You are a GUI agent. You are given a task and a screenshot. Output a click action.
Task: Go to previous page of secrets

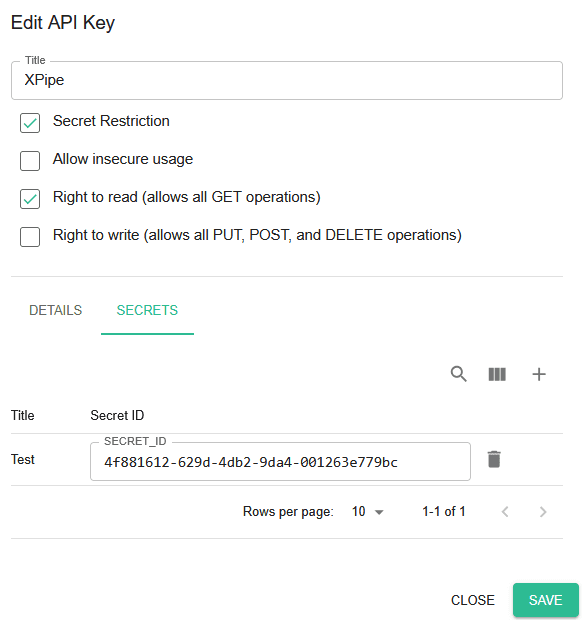click(x=505, y=512)
